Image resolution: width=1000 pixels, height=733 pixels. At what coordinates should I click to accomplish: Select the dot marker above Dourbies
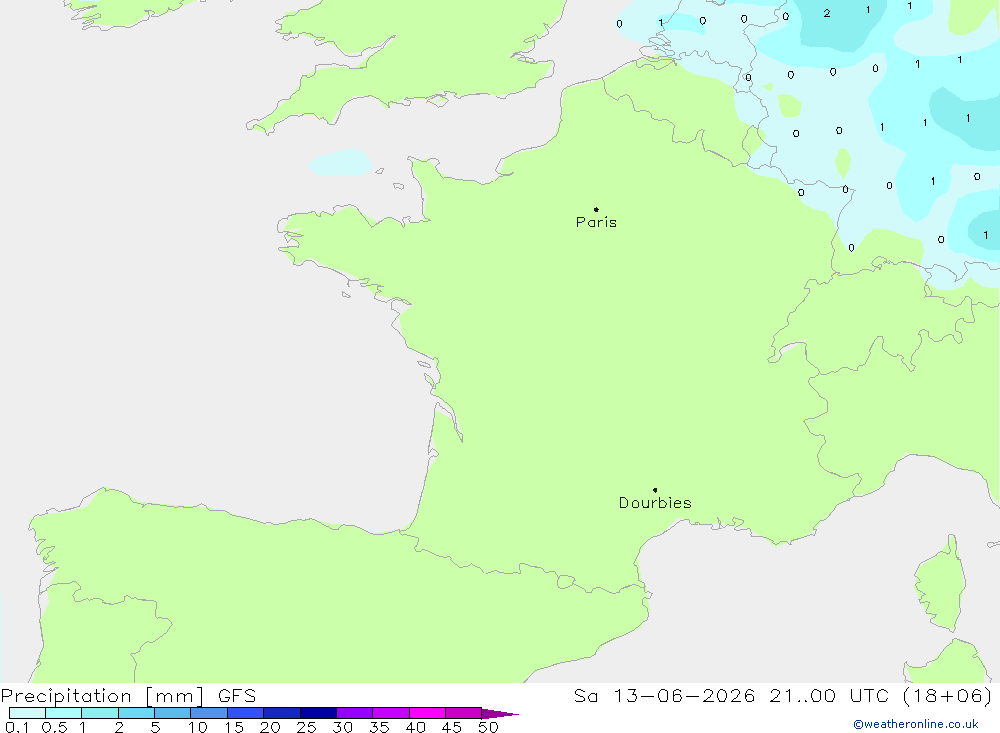click(655, 490)
